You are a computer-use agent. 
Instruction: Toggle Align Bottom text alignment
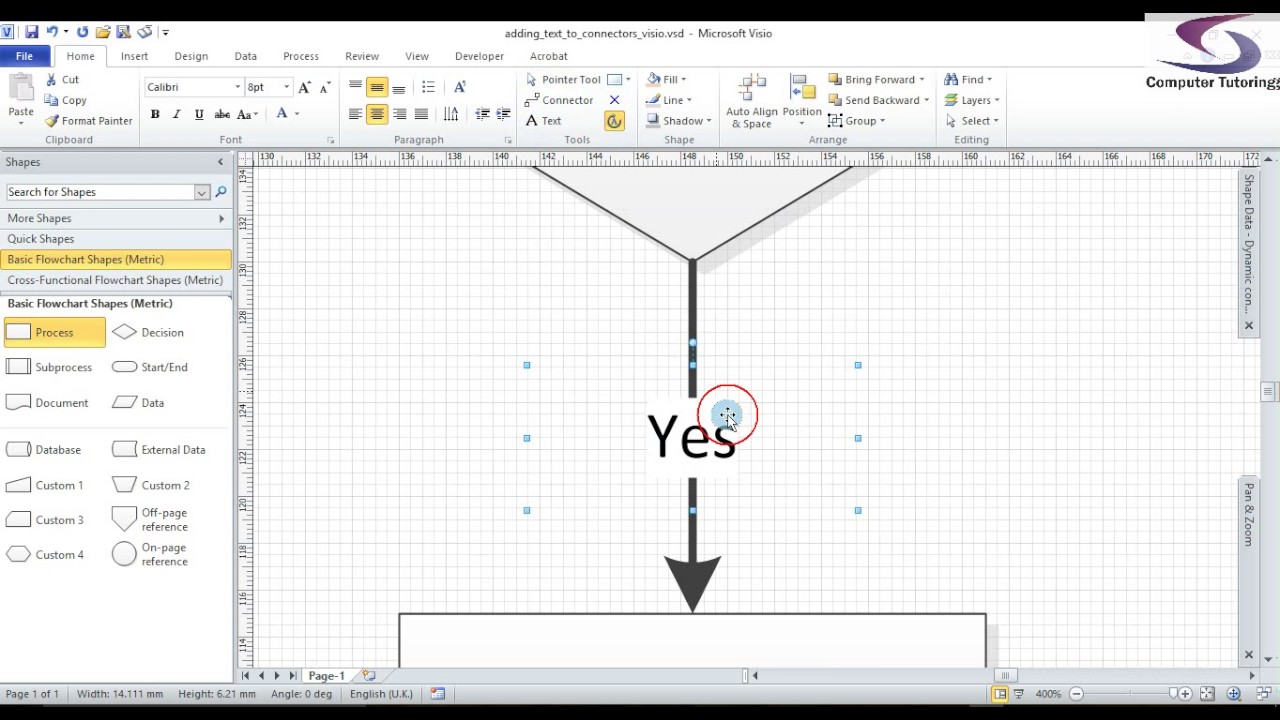click(x=399, y=87)
